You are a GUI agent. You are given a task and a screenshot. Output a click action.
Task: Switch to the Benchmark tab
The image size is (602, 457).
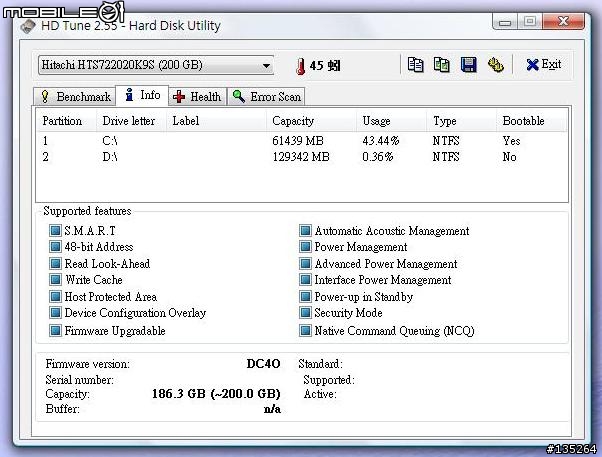point(75,96)
